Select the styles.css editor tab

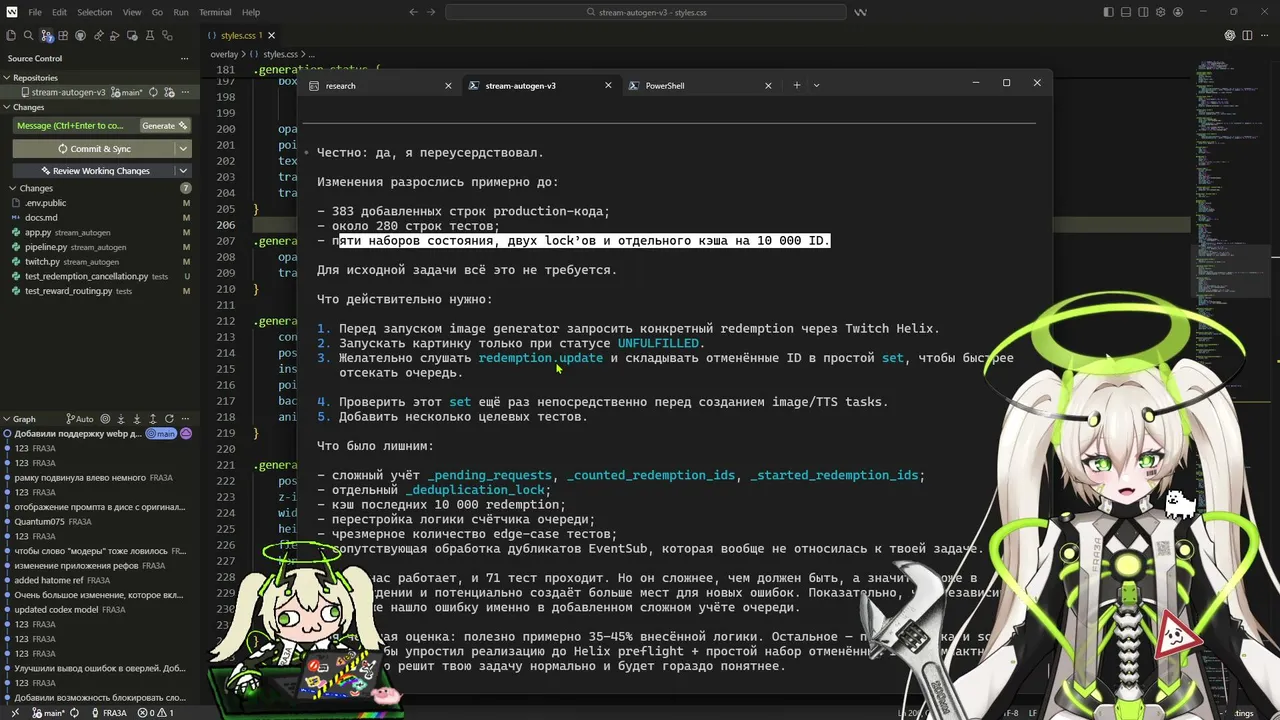[241, 36]
